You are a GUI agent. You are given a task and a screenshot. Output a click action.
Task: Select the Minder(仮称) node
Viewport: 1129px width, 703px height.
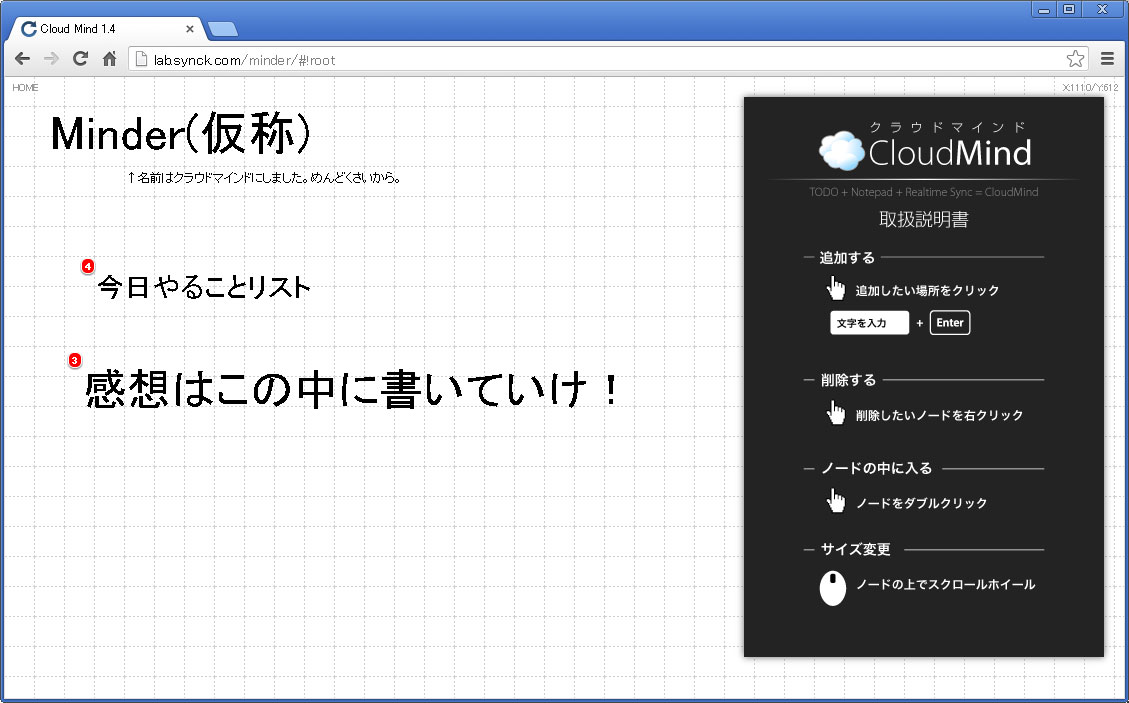[181, 134]
